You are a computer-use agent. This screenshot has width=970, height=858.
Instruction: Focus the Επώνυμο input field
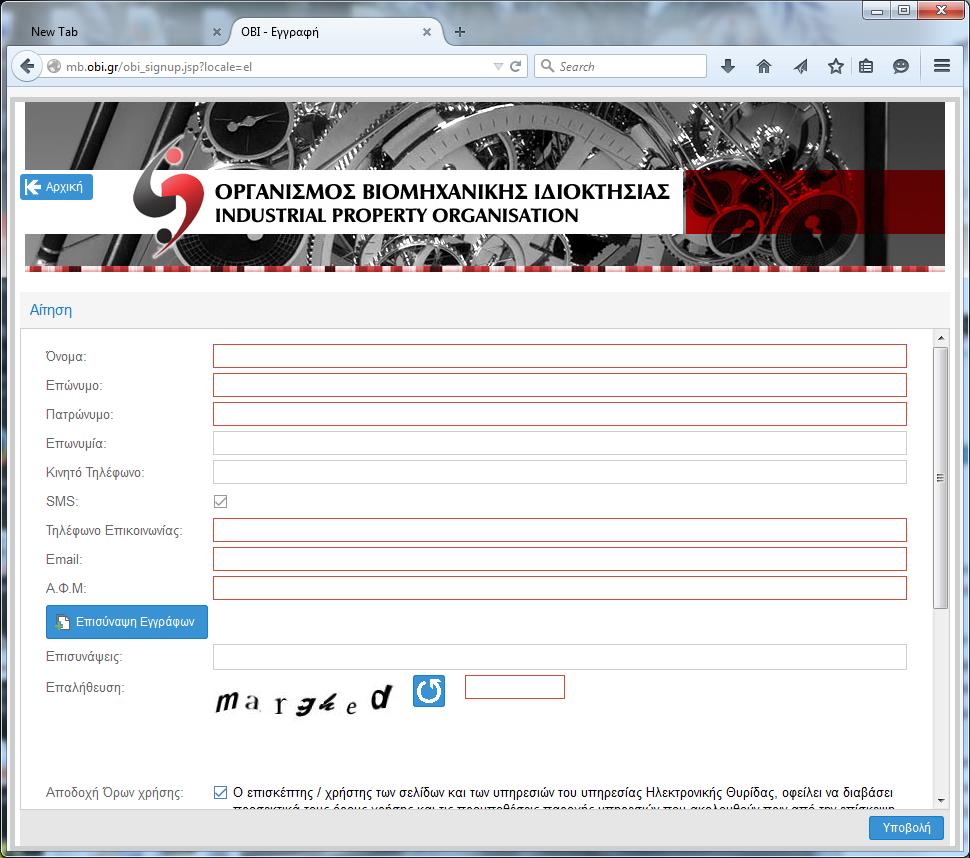pyautogui.click(x=560, y=385)
